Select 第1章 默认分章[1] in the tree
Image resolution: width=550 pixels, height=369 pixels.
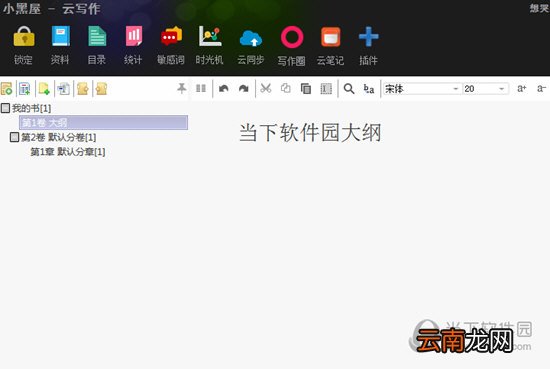pos(68,152)
